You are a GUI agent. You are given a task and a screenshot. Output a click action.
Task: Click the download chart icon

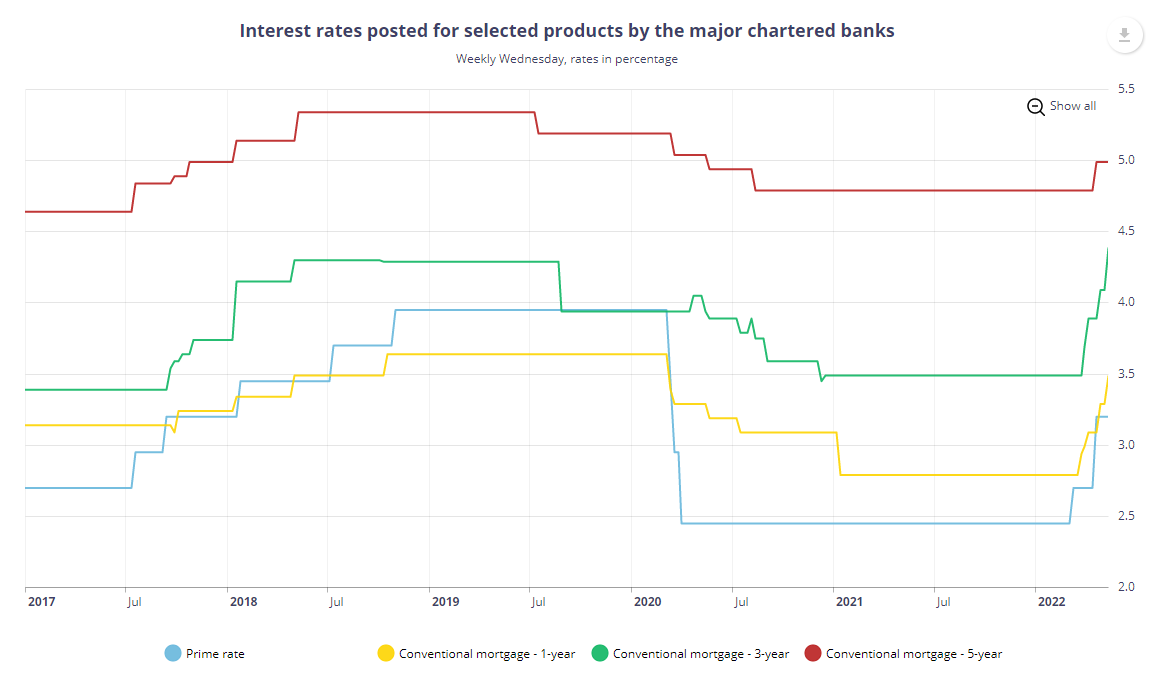(1124, 35)
